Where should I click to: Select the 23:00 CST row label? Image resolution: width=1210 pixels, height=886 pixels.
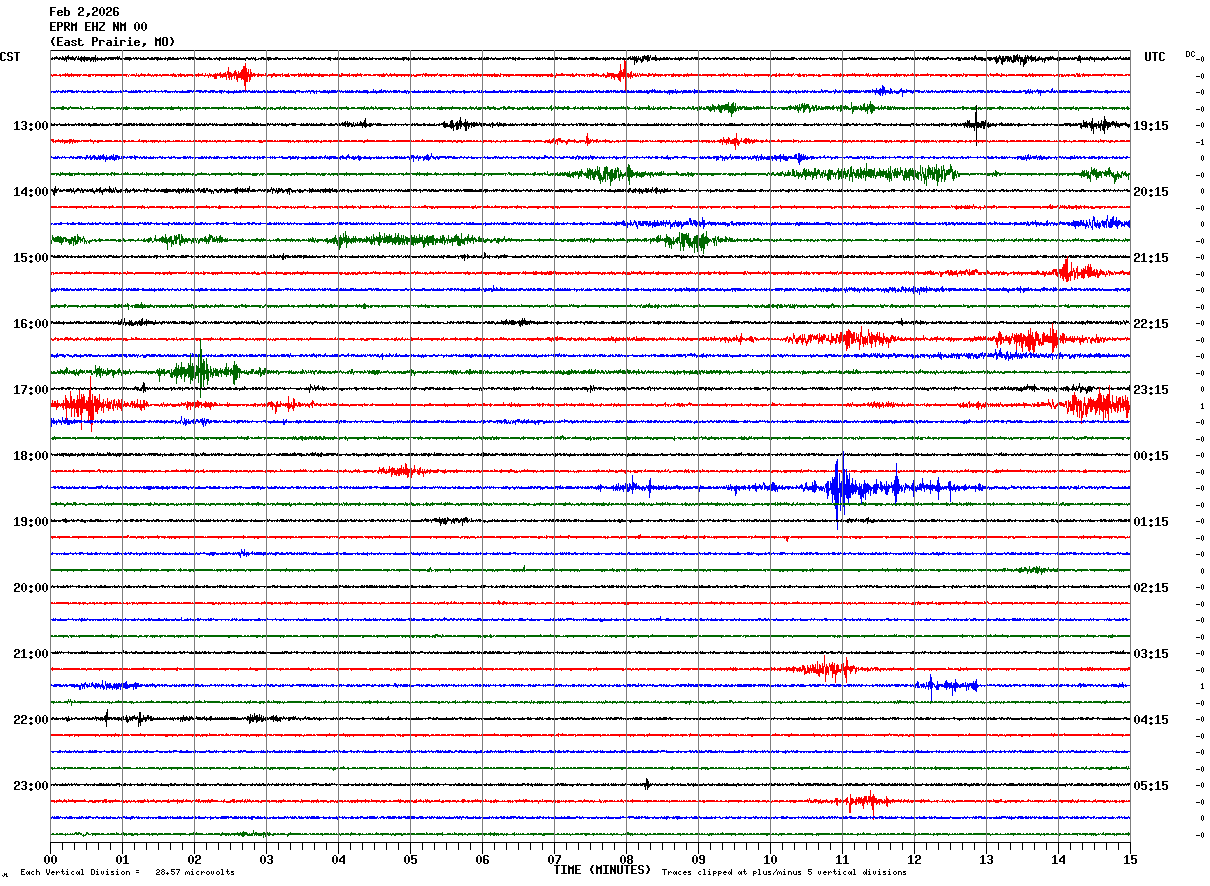coord(31,786)
